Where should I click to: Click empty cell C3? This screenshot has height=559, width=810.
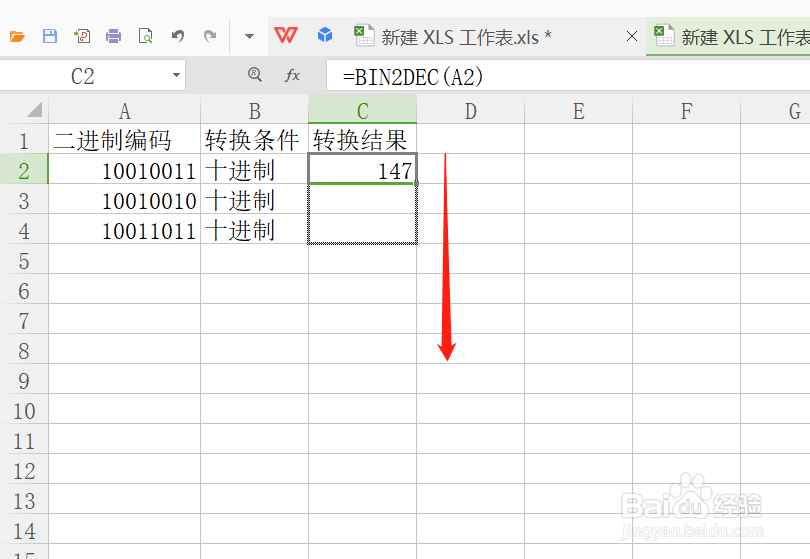[x=363, y=199]
